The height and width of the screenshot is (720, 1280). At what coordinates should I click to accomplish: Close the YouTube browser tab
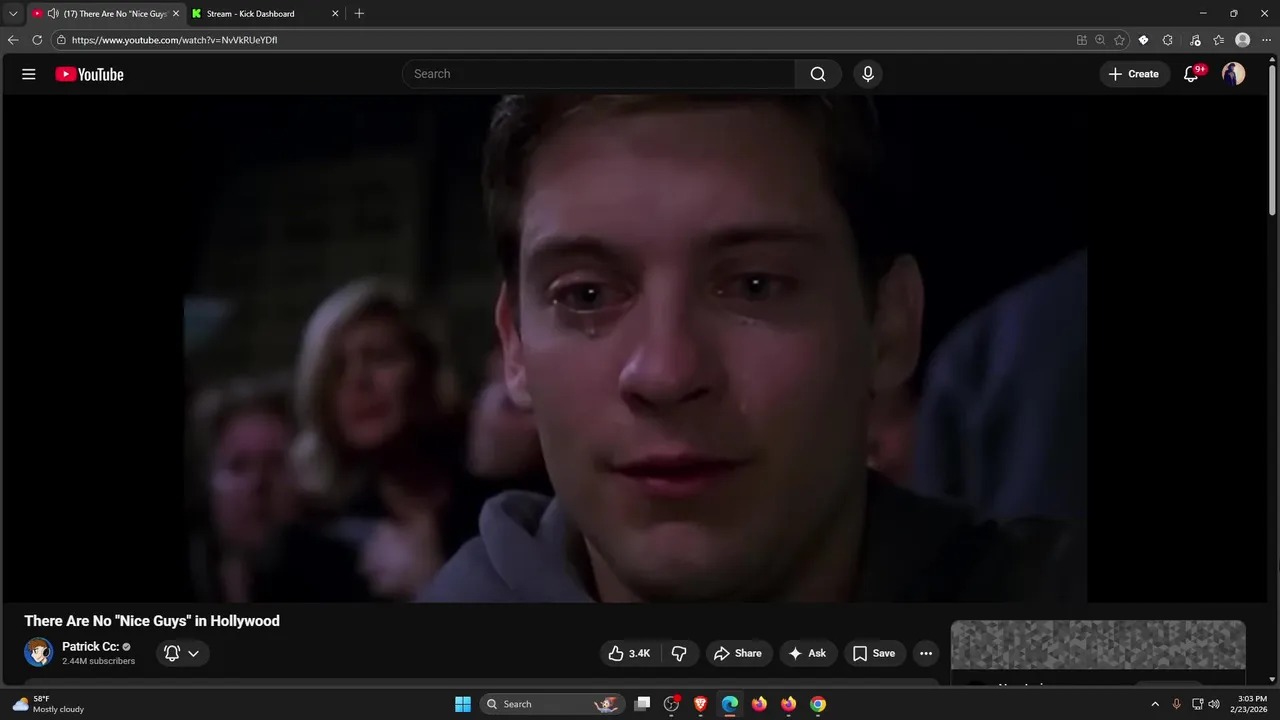tap(176, 14)
